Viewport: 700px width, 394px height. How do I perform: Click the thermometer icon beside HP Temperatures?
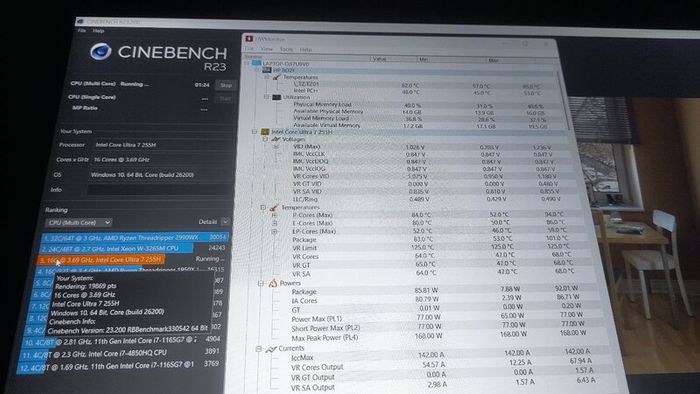click(x=276, y=77)
